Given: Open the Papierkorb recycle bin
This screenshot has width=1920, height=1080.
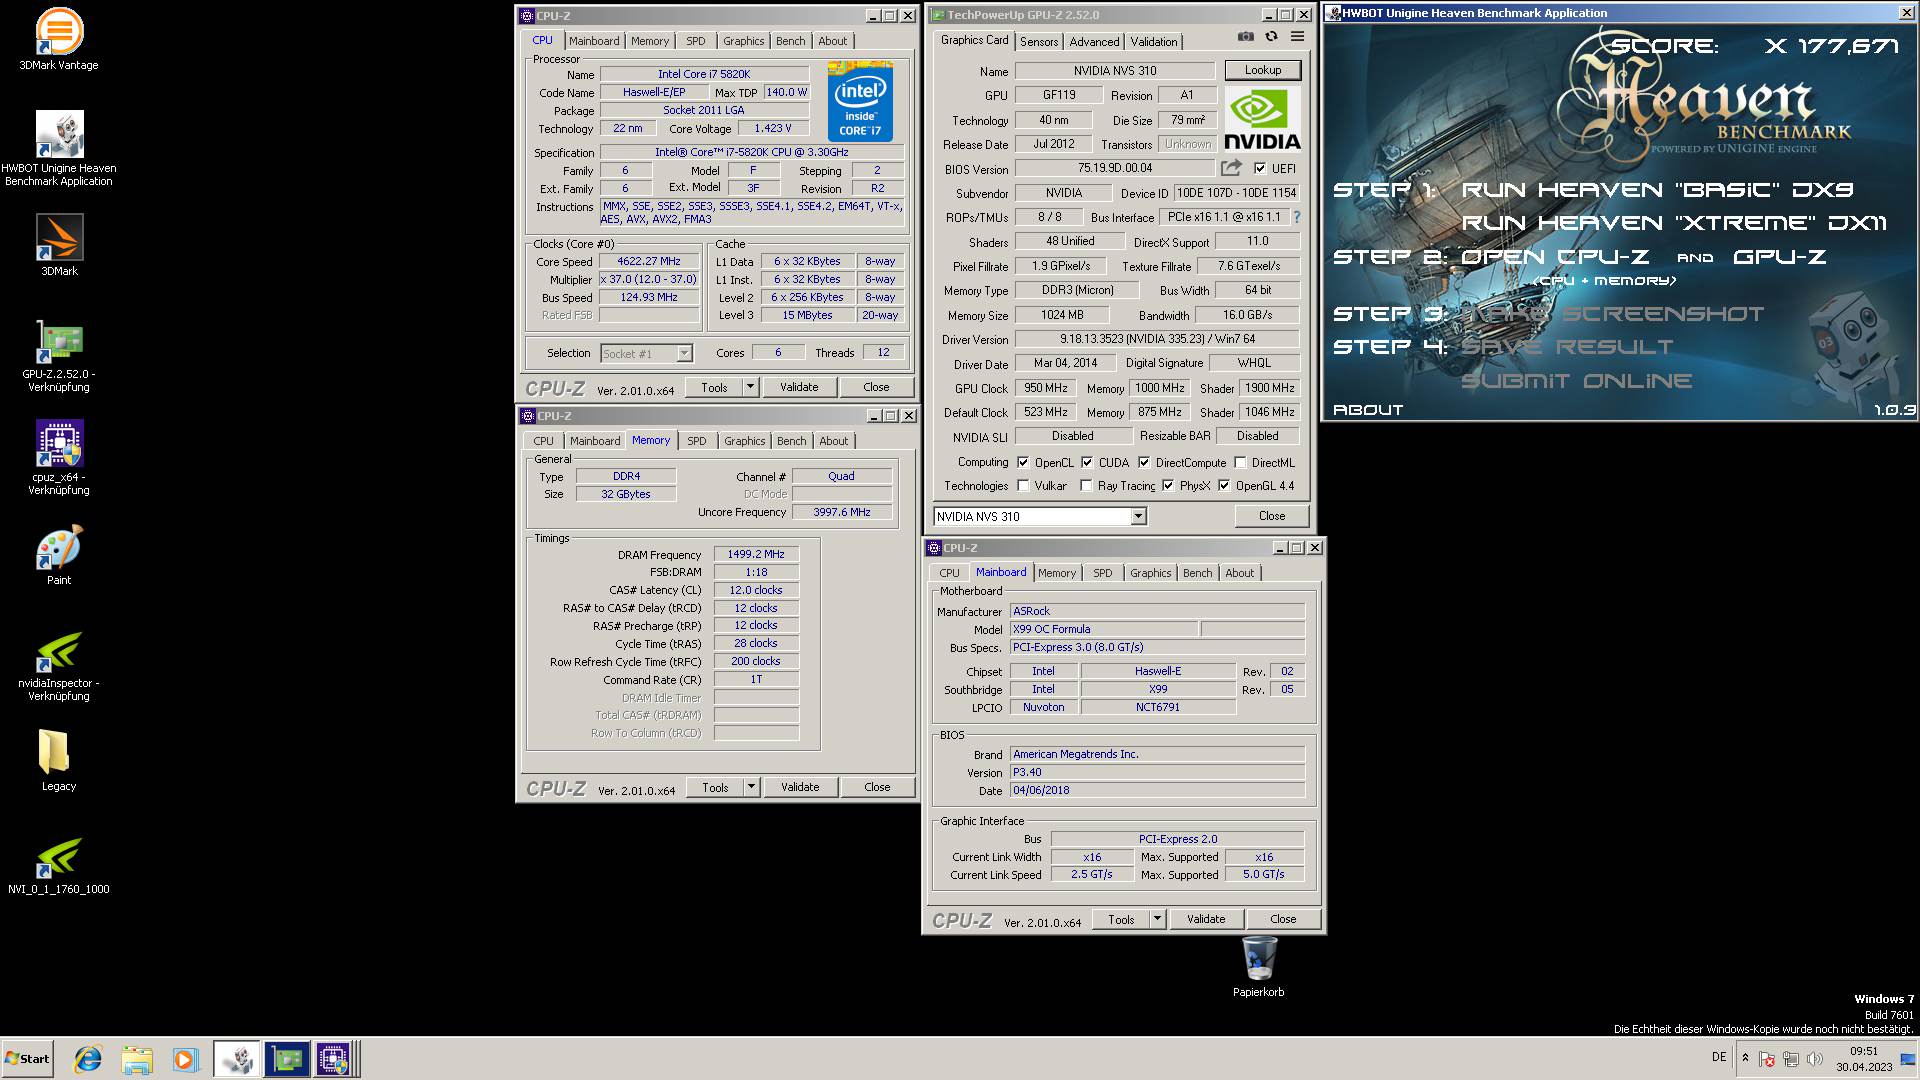Looking at the screenshot, I should tap(1259, 966).
